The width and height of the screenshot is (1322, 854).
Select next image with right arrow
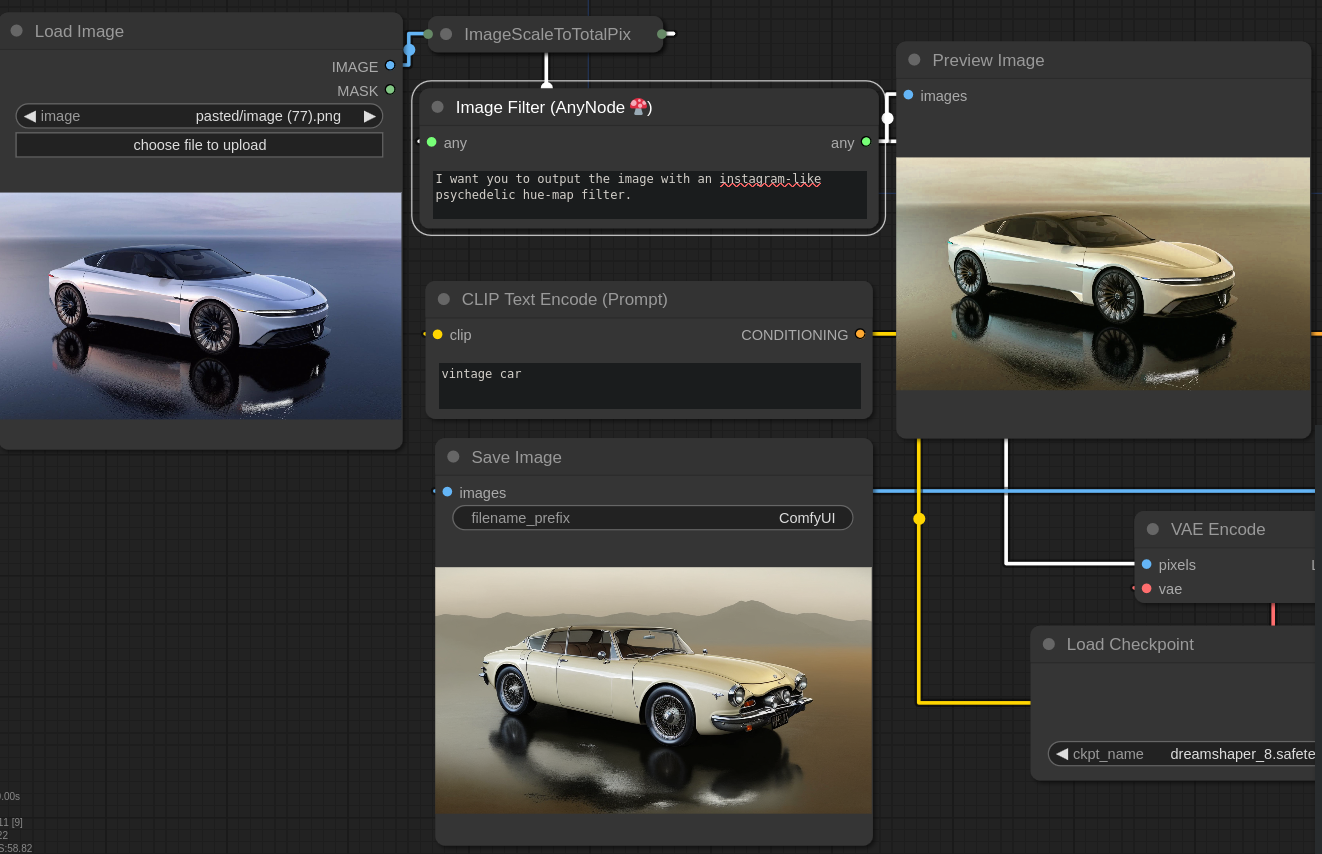[x=369, y=116]
